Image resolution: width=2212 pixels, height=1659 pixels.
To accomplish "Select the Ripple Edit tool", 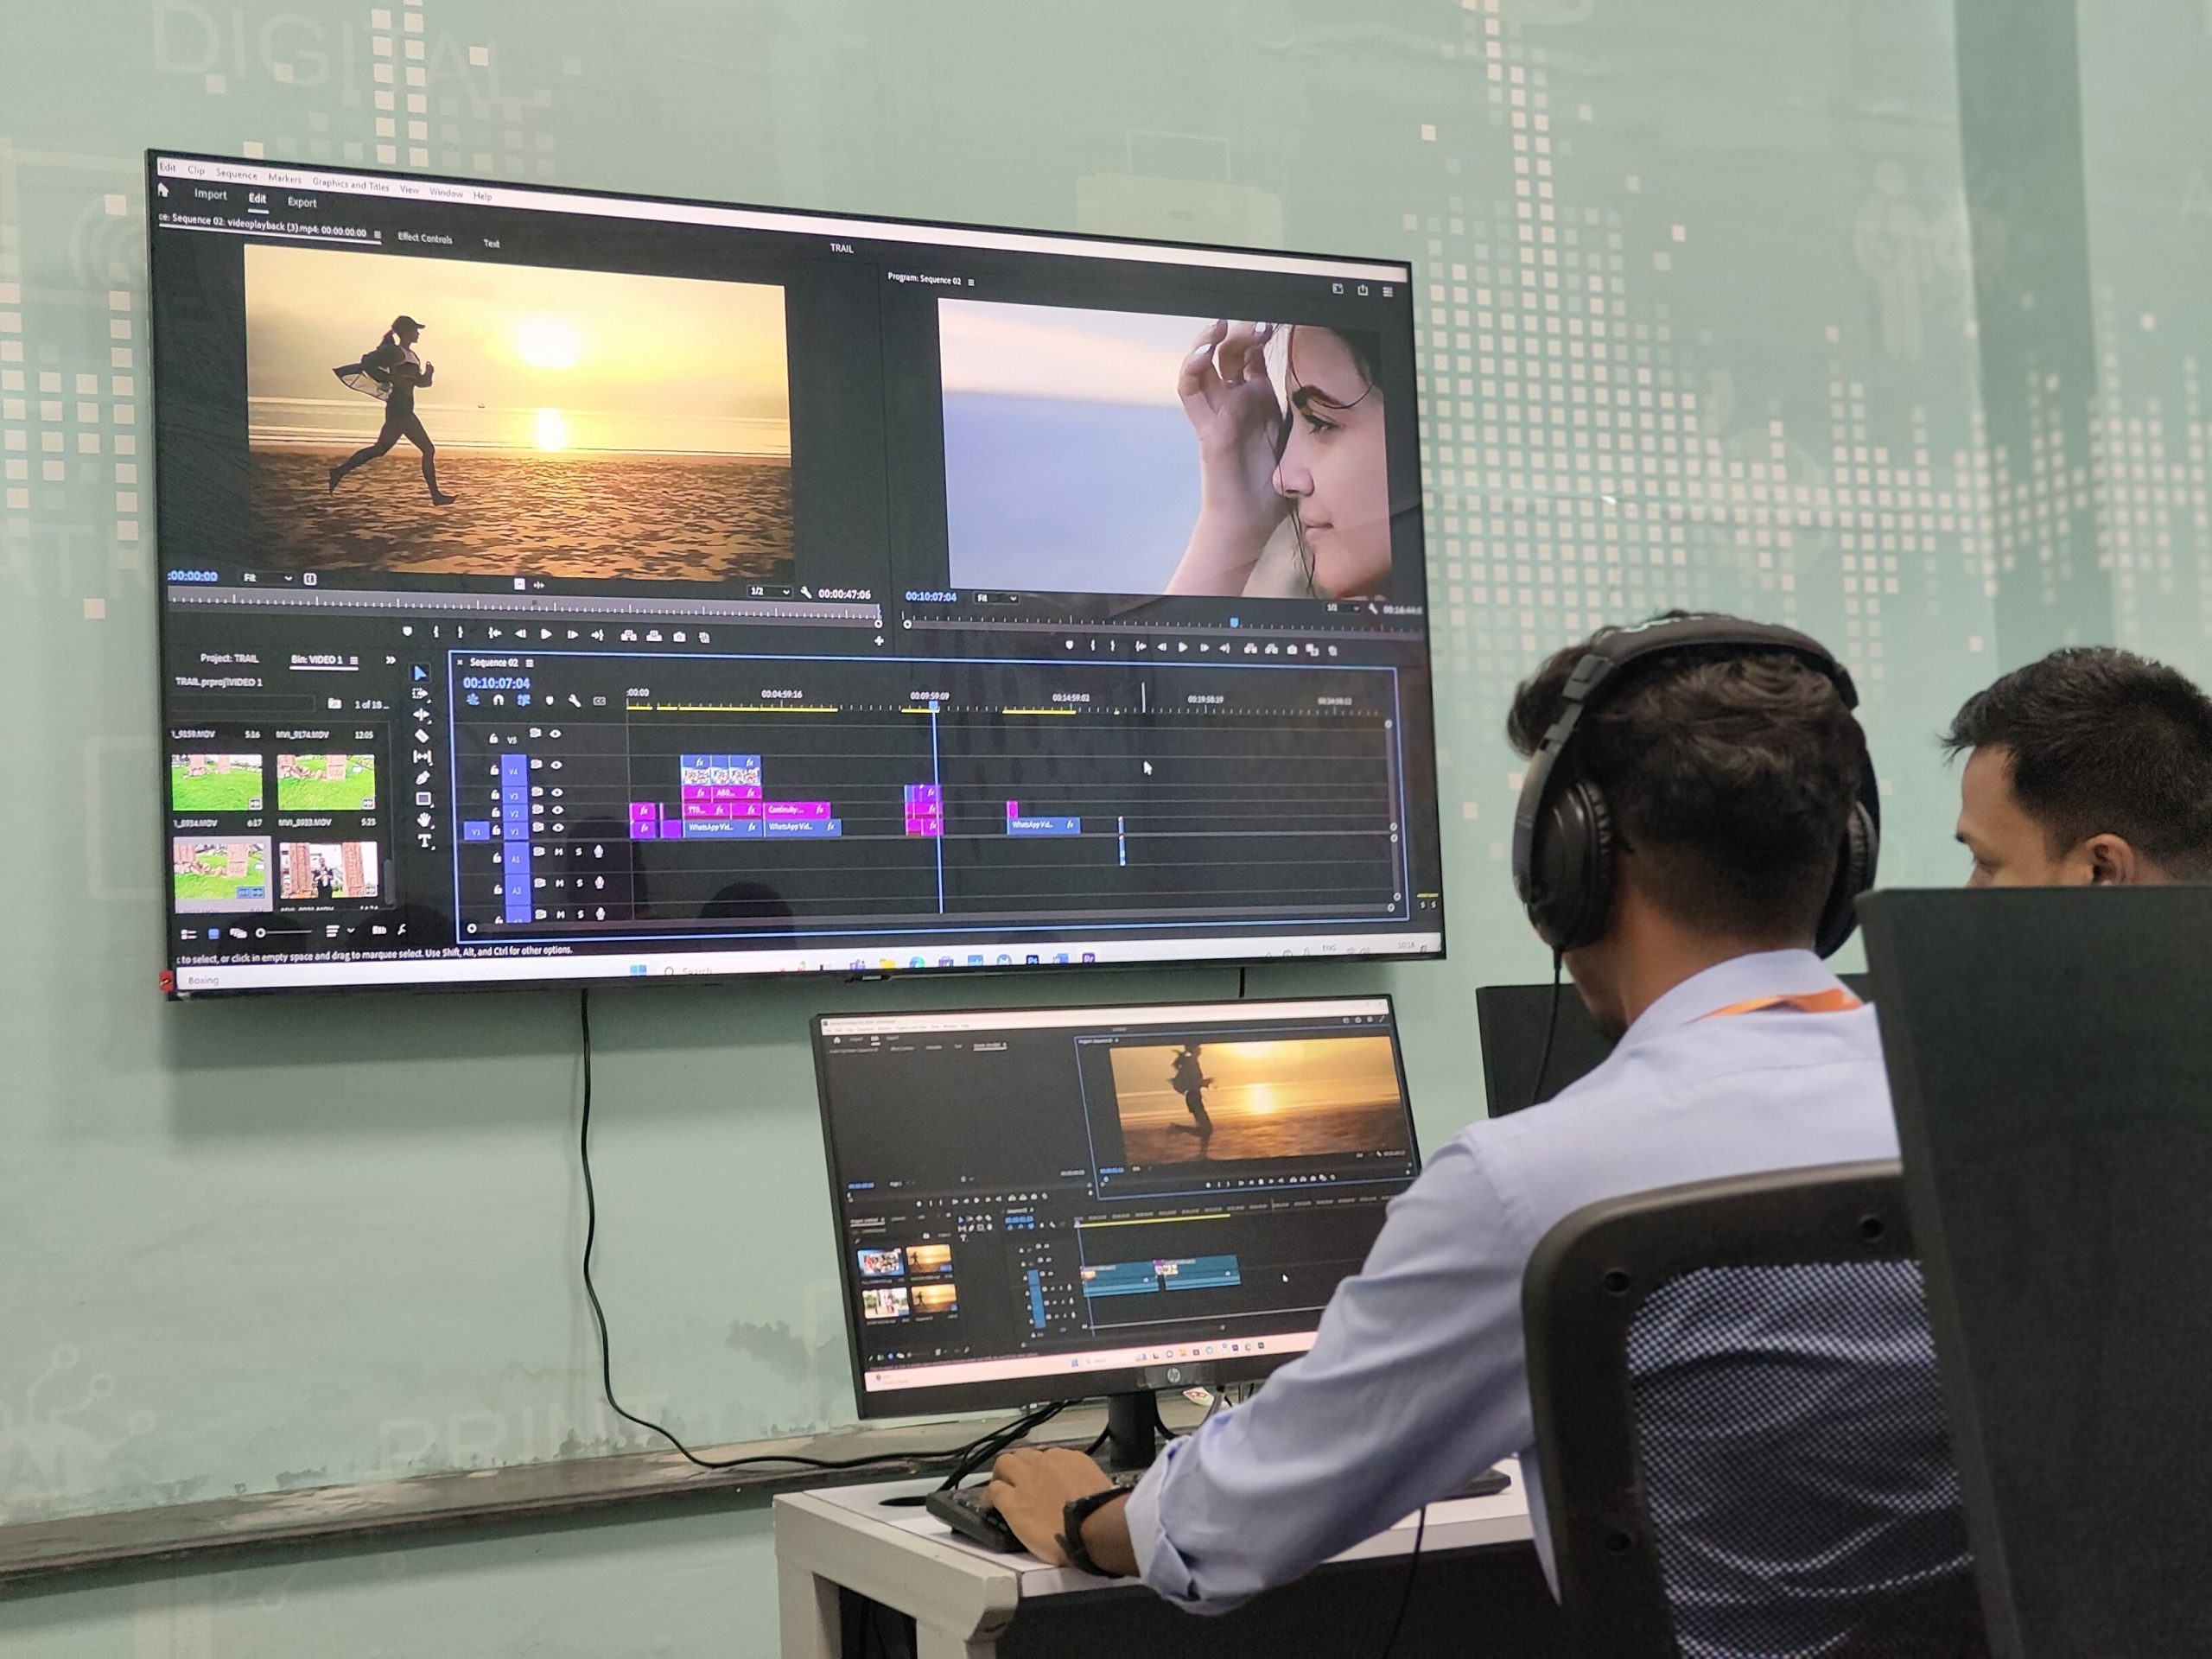I will [x=421, y=715].
